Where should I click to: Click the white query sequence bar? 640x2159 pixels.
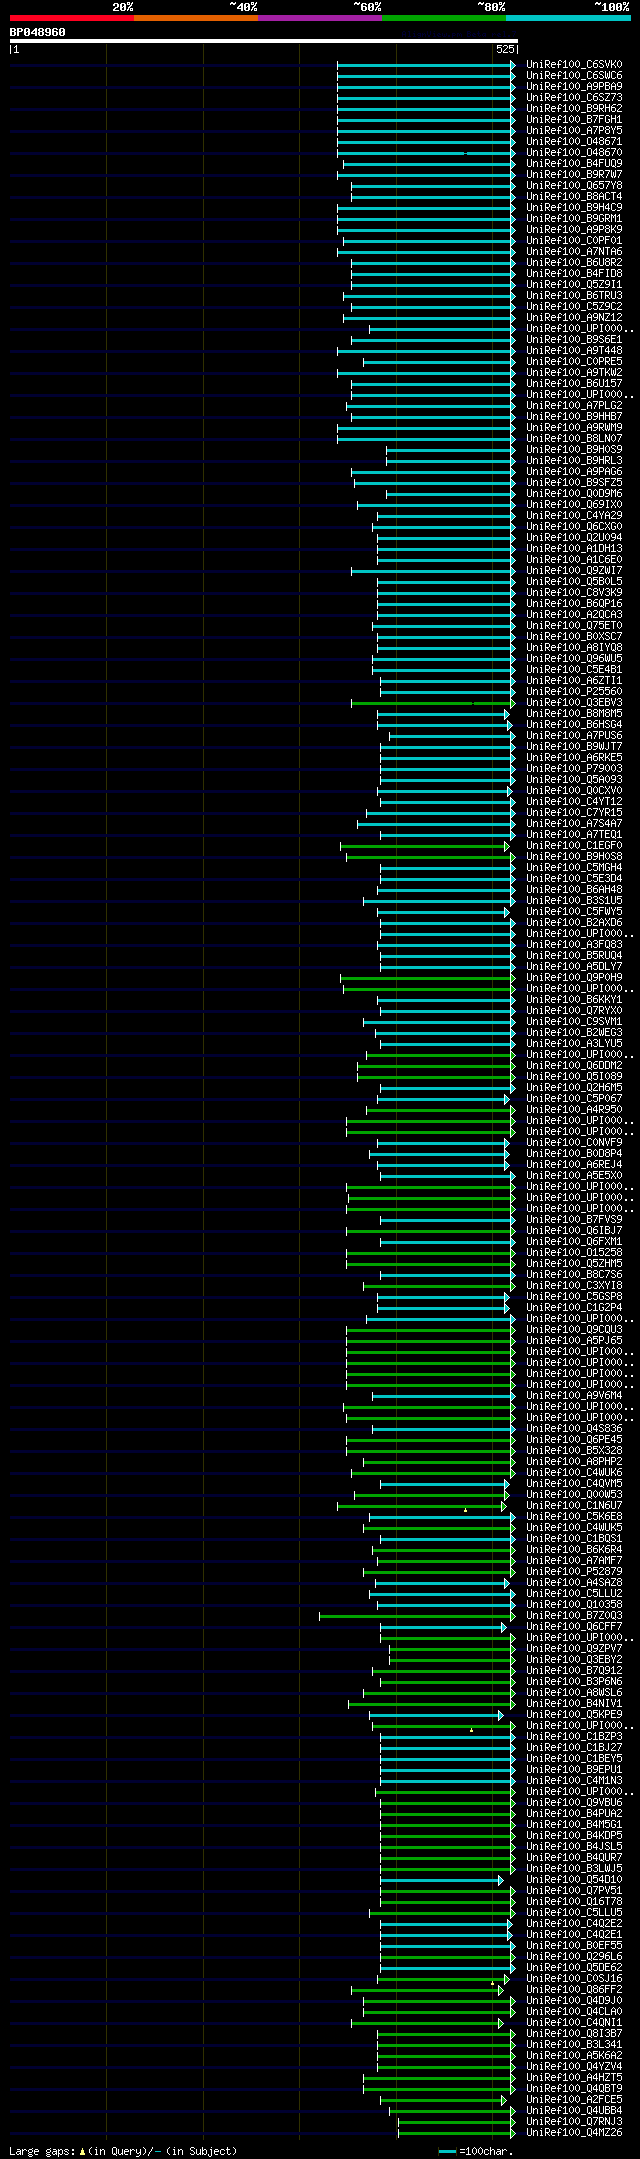coord(264,41)
